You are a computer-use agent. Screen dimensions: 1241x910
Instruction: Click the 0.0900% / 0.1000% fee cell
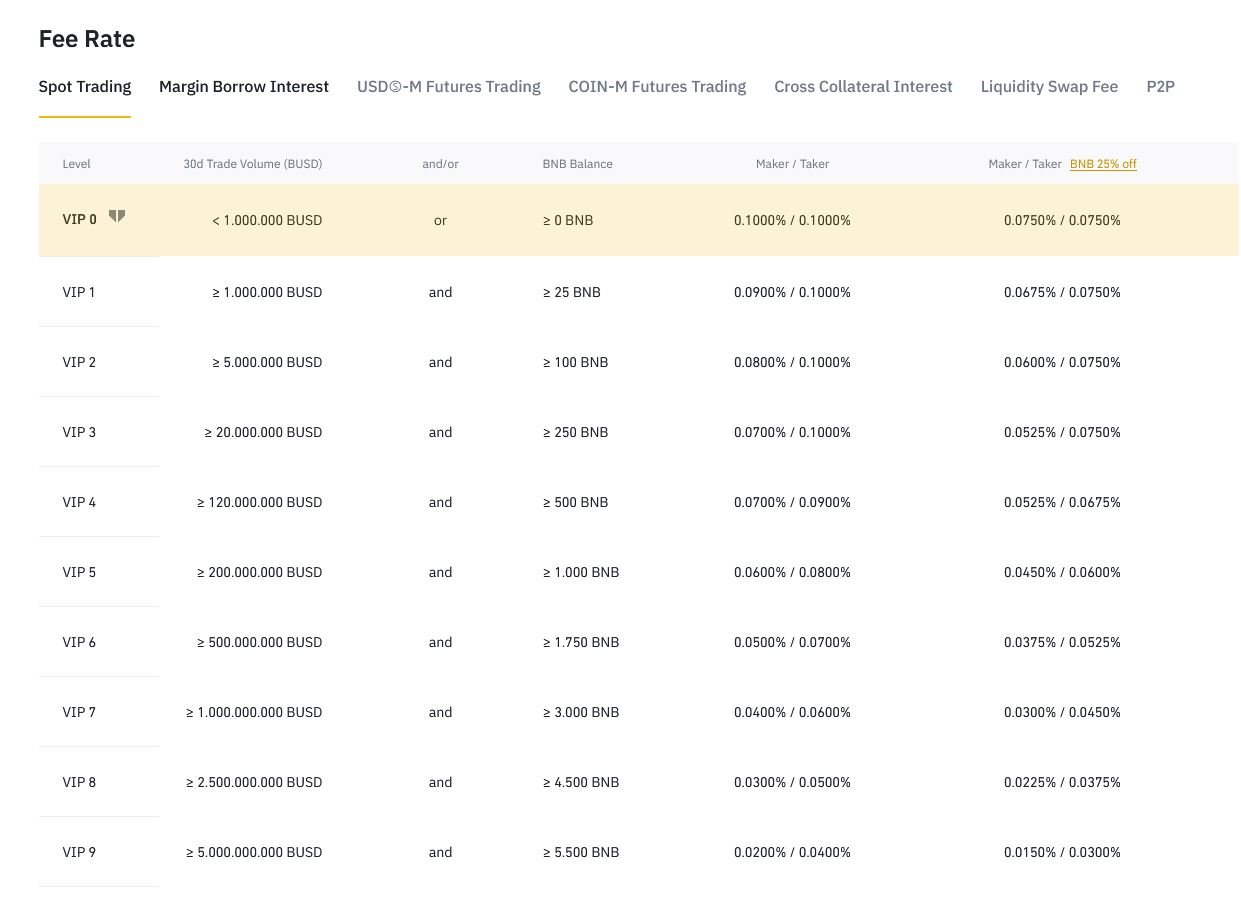[792, 292]
